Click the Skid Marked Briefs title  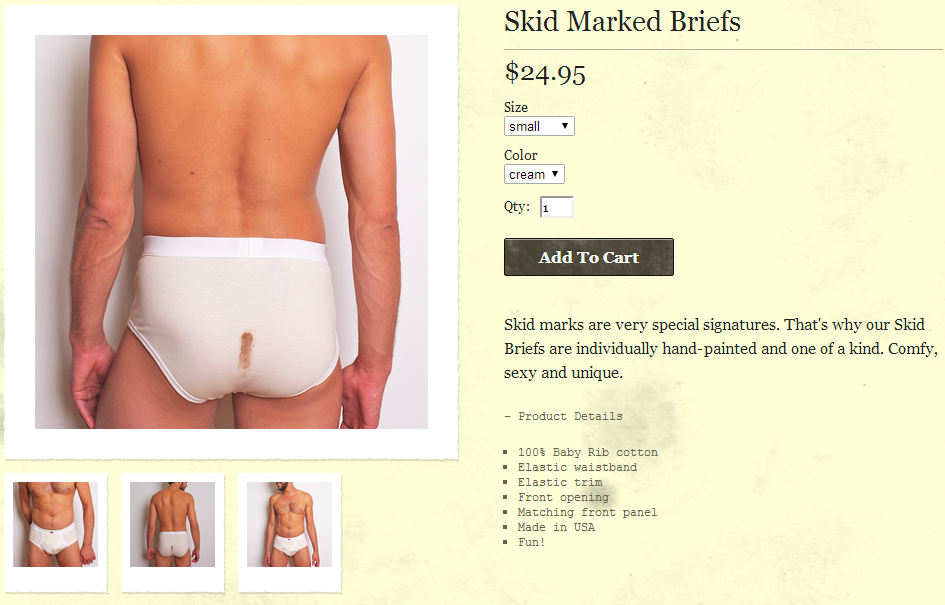[622, 22]
